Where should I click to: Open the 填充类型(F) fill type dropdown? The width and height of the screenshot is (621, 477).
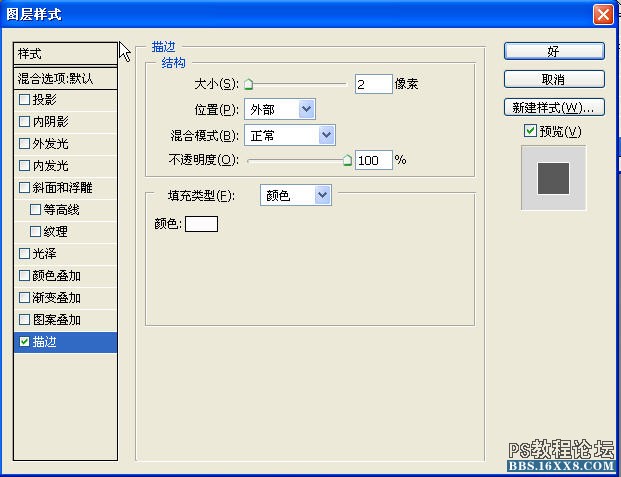click(296, 195)
